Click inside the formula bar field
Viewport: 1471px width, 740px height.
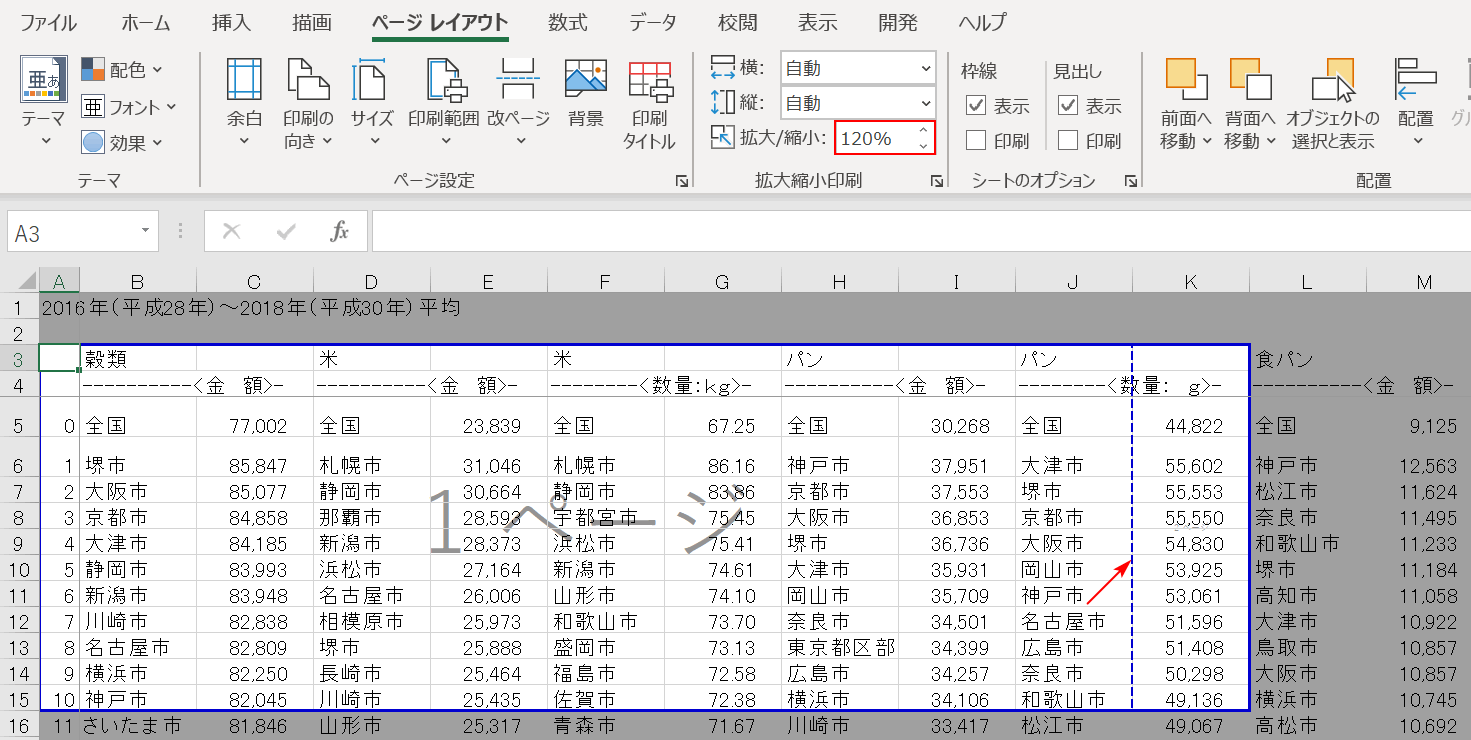tap(921, 232)
